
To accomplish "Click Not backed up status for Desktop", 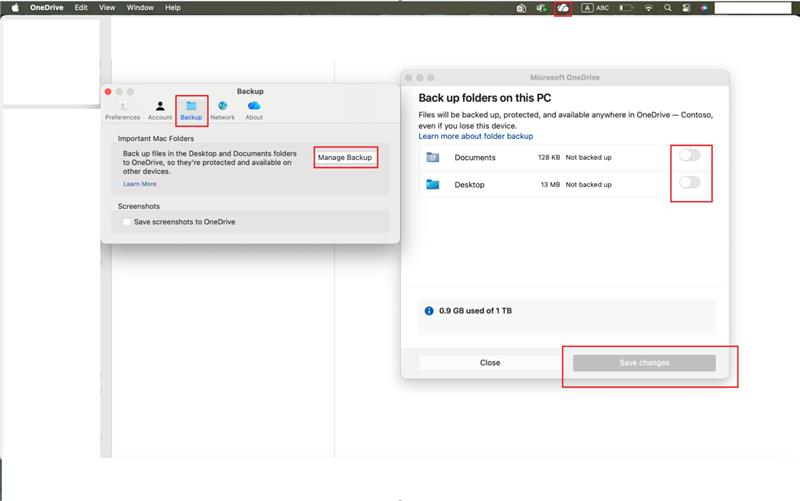I will [x=588, y=185].
